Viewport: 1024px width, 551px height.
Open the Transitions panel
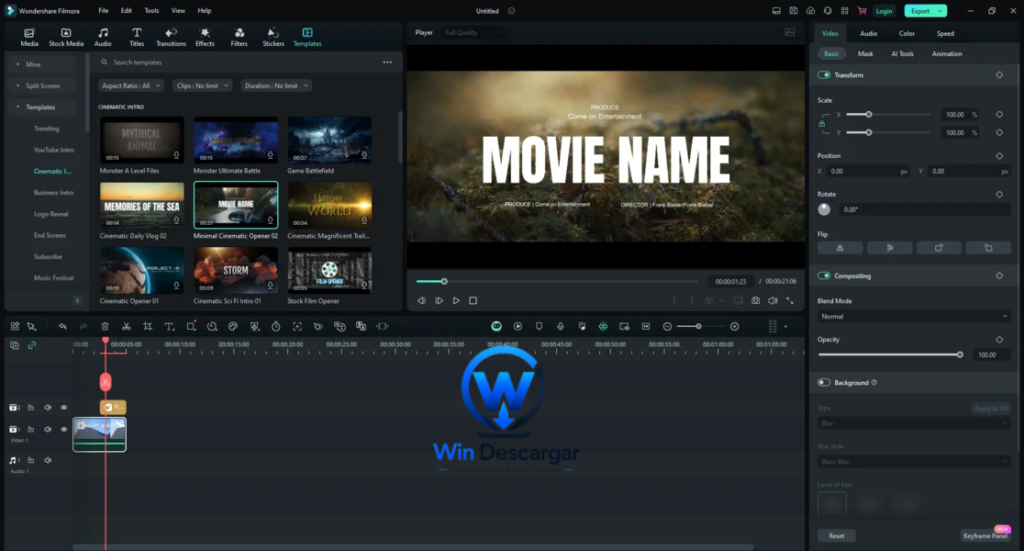(171, 37)
